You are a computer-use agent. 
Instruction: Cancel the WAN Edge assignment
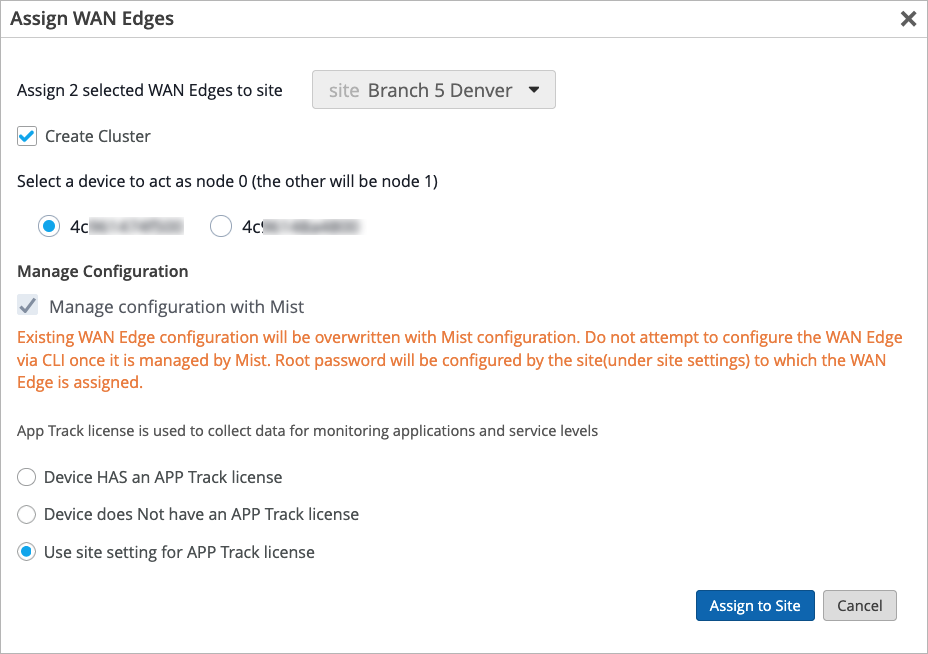pyautogui.click(x=859, y=605)
